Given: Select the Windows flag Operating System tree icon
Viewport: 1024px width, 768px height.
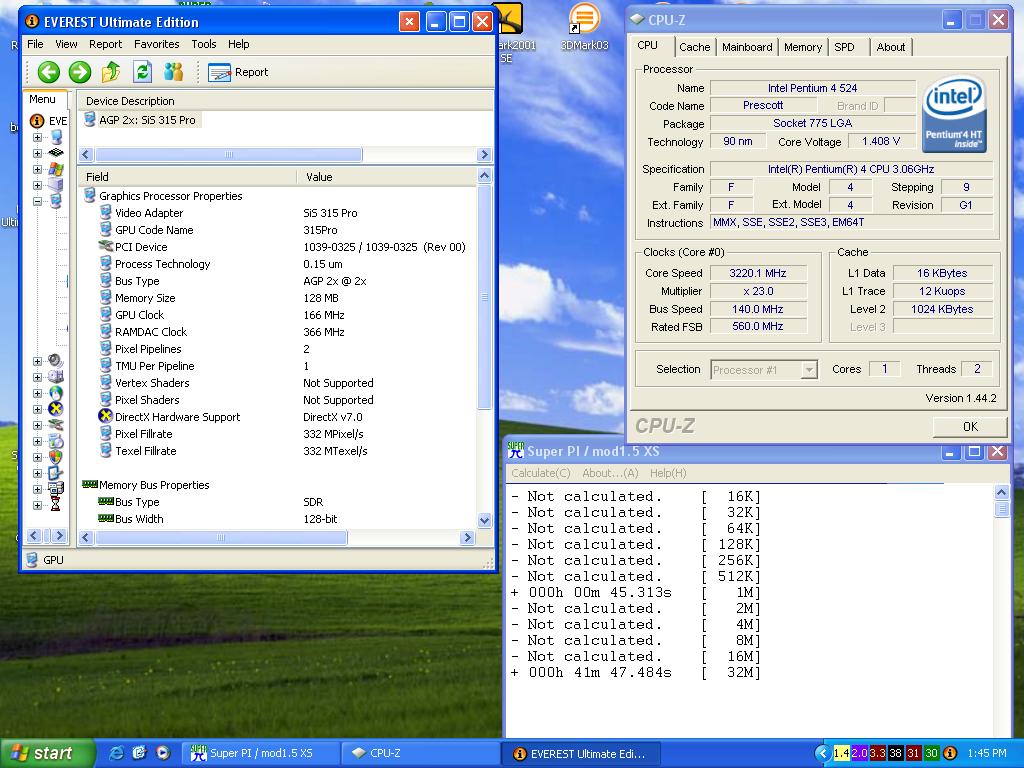Looking at the screenshot, I should [56, 169].
